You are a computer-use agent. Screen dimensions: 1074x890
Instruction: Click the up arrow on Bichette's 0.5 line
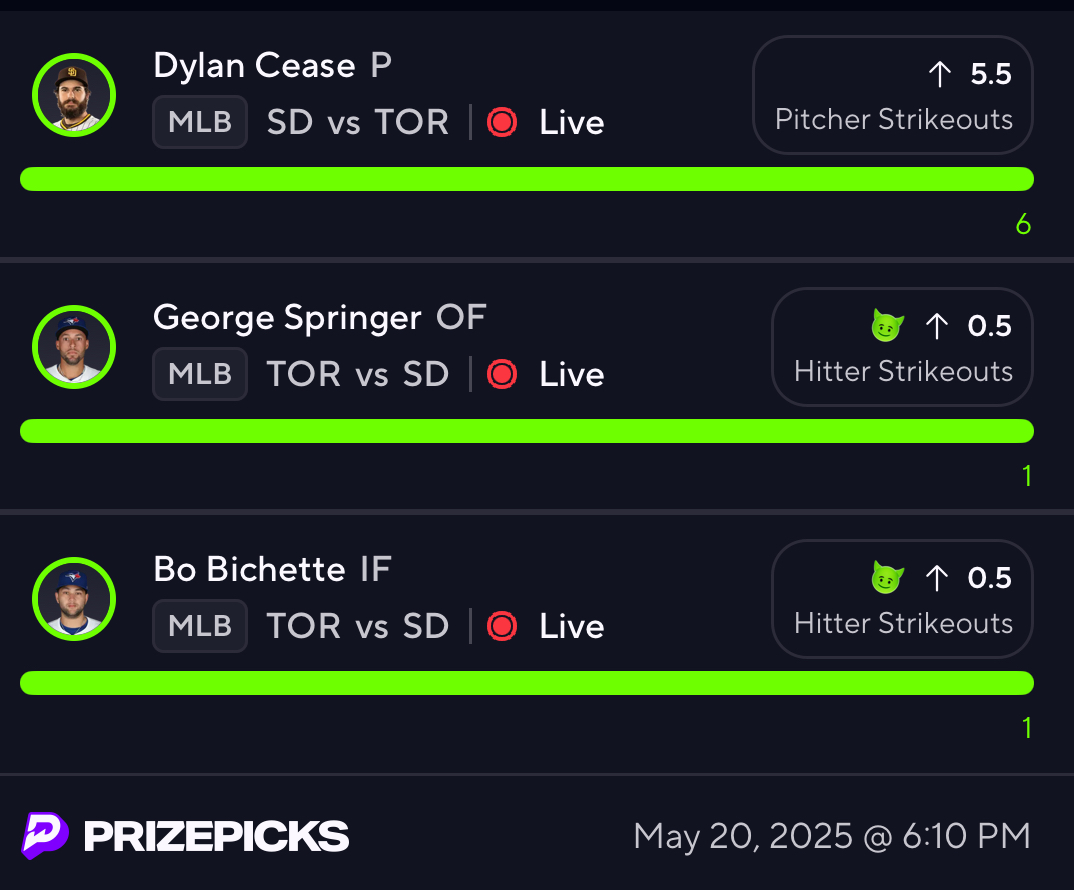click(x=936, y=578)
